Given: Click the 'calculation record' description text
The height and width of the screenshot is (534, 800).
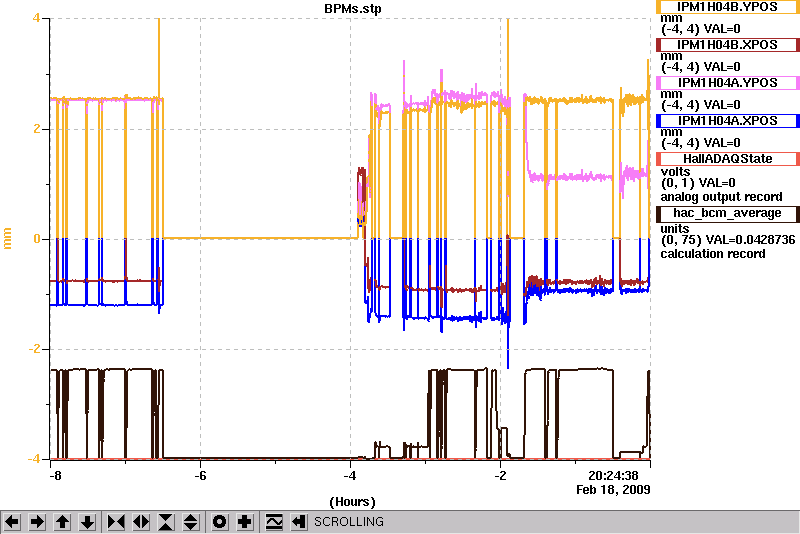Looking at the screenshot, I should coord(713,254).
